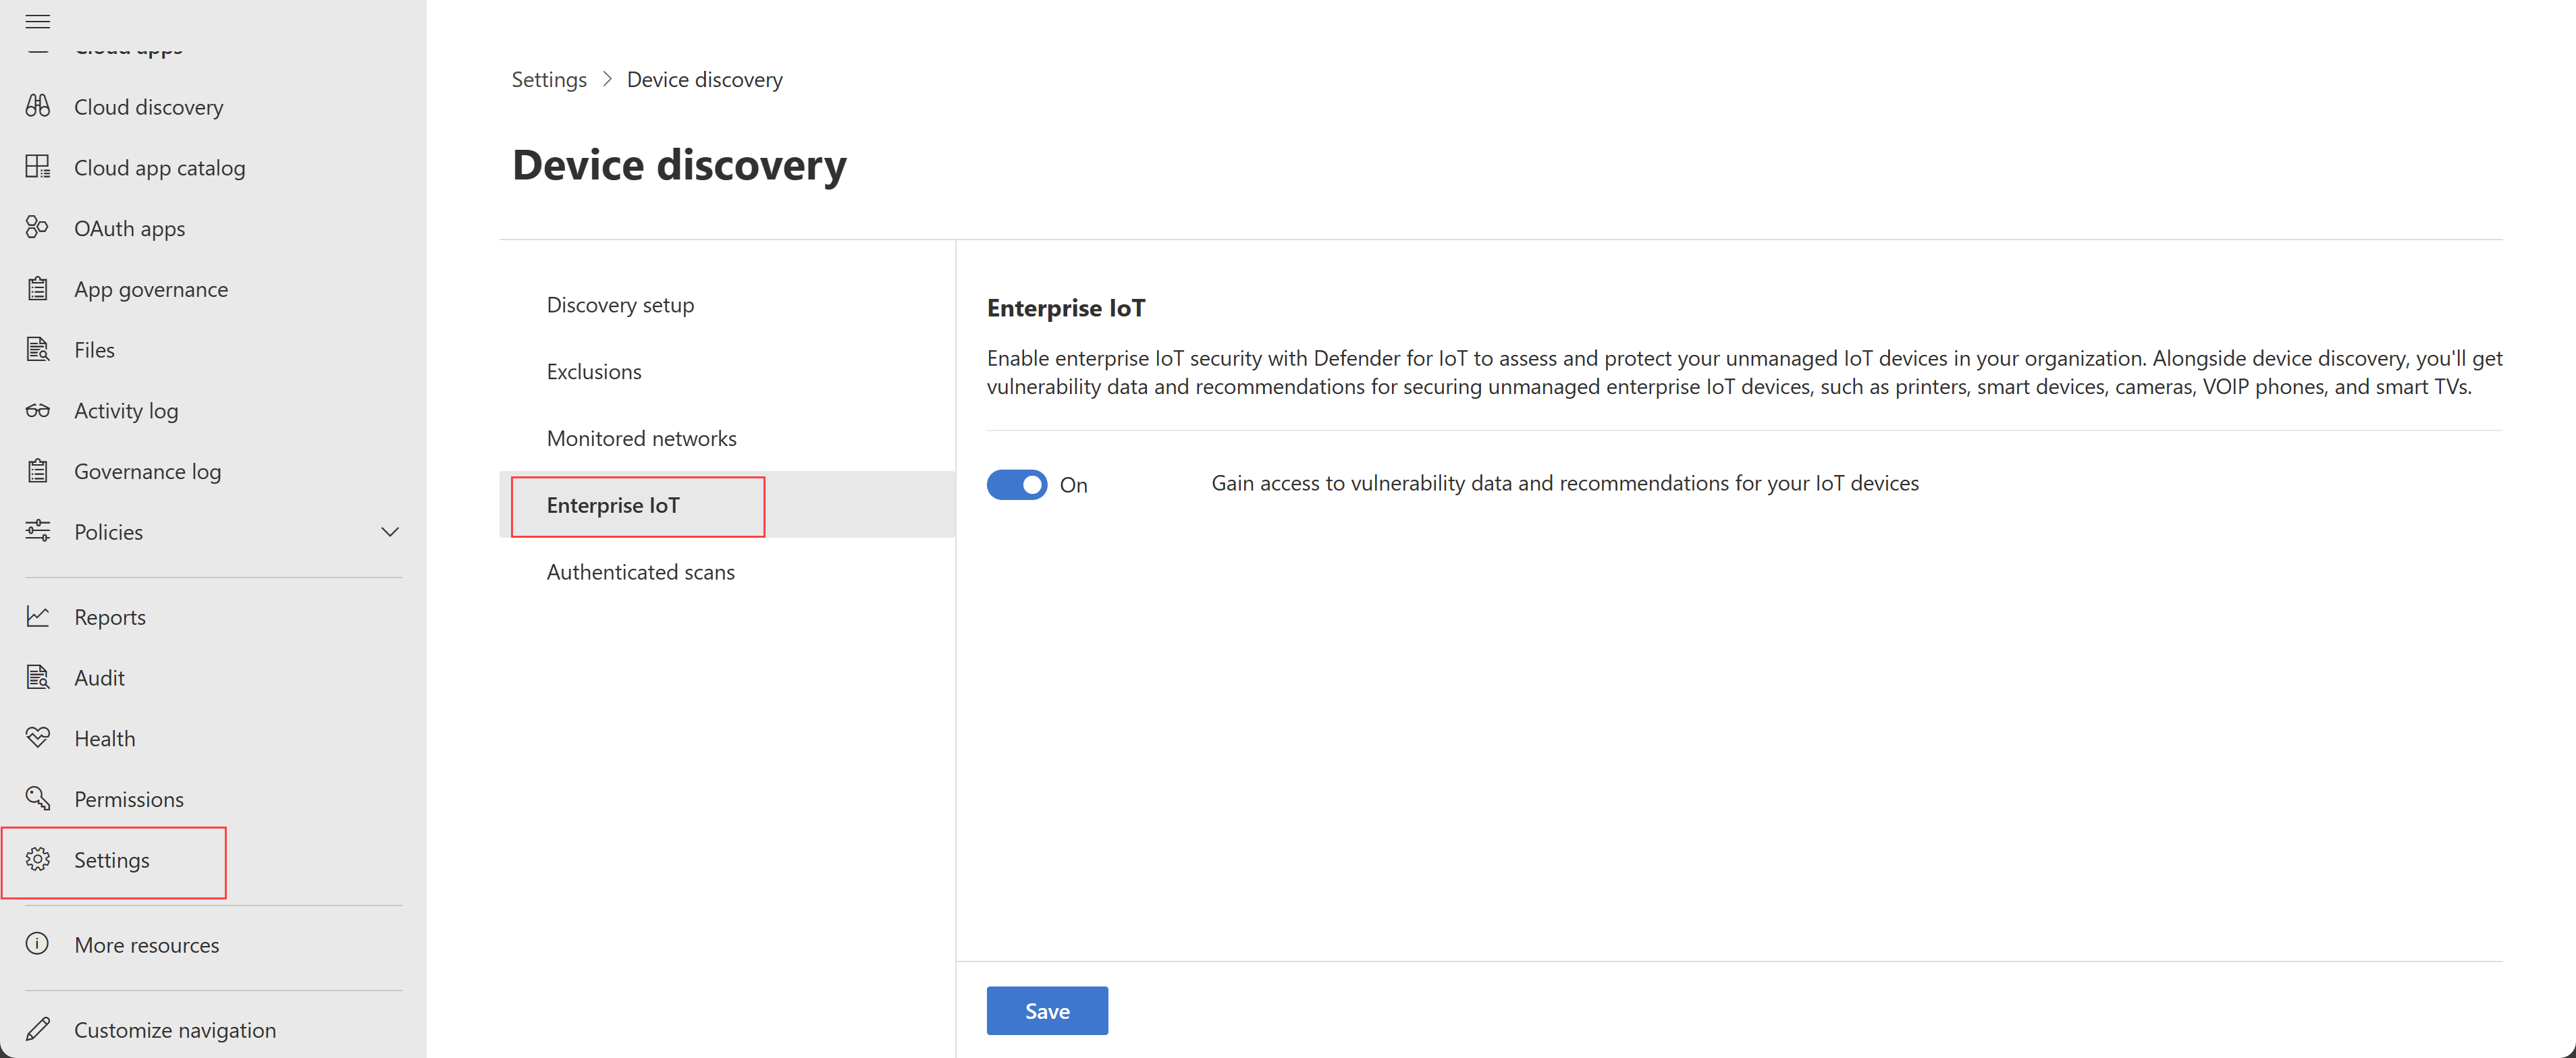Image resolution: width=2576 pixels, height=1058 pixels.
Task: Select the Exclusions tab
Action: point(593,370)
